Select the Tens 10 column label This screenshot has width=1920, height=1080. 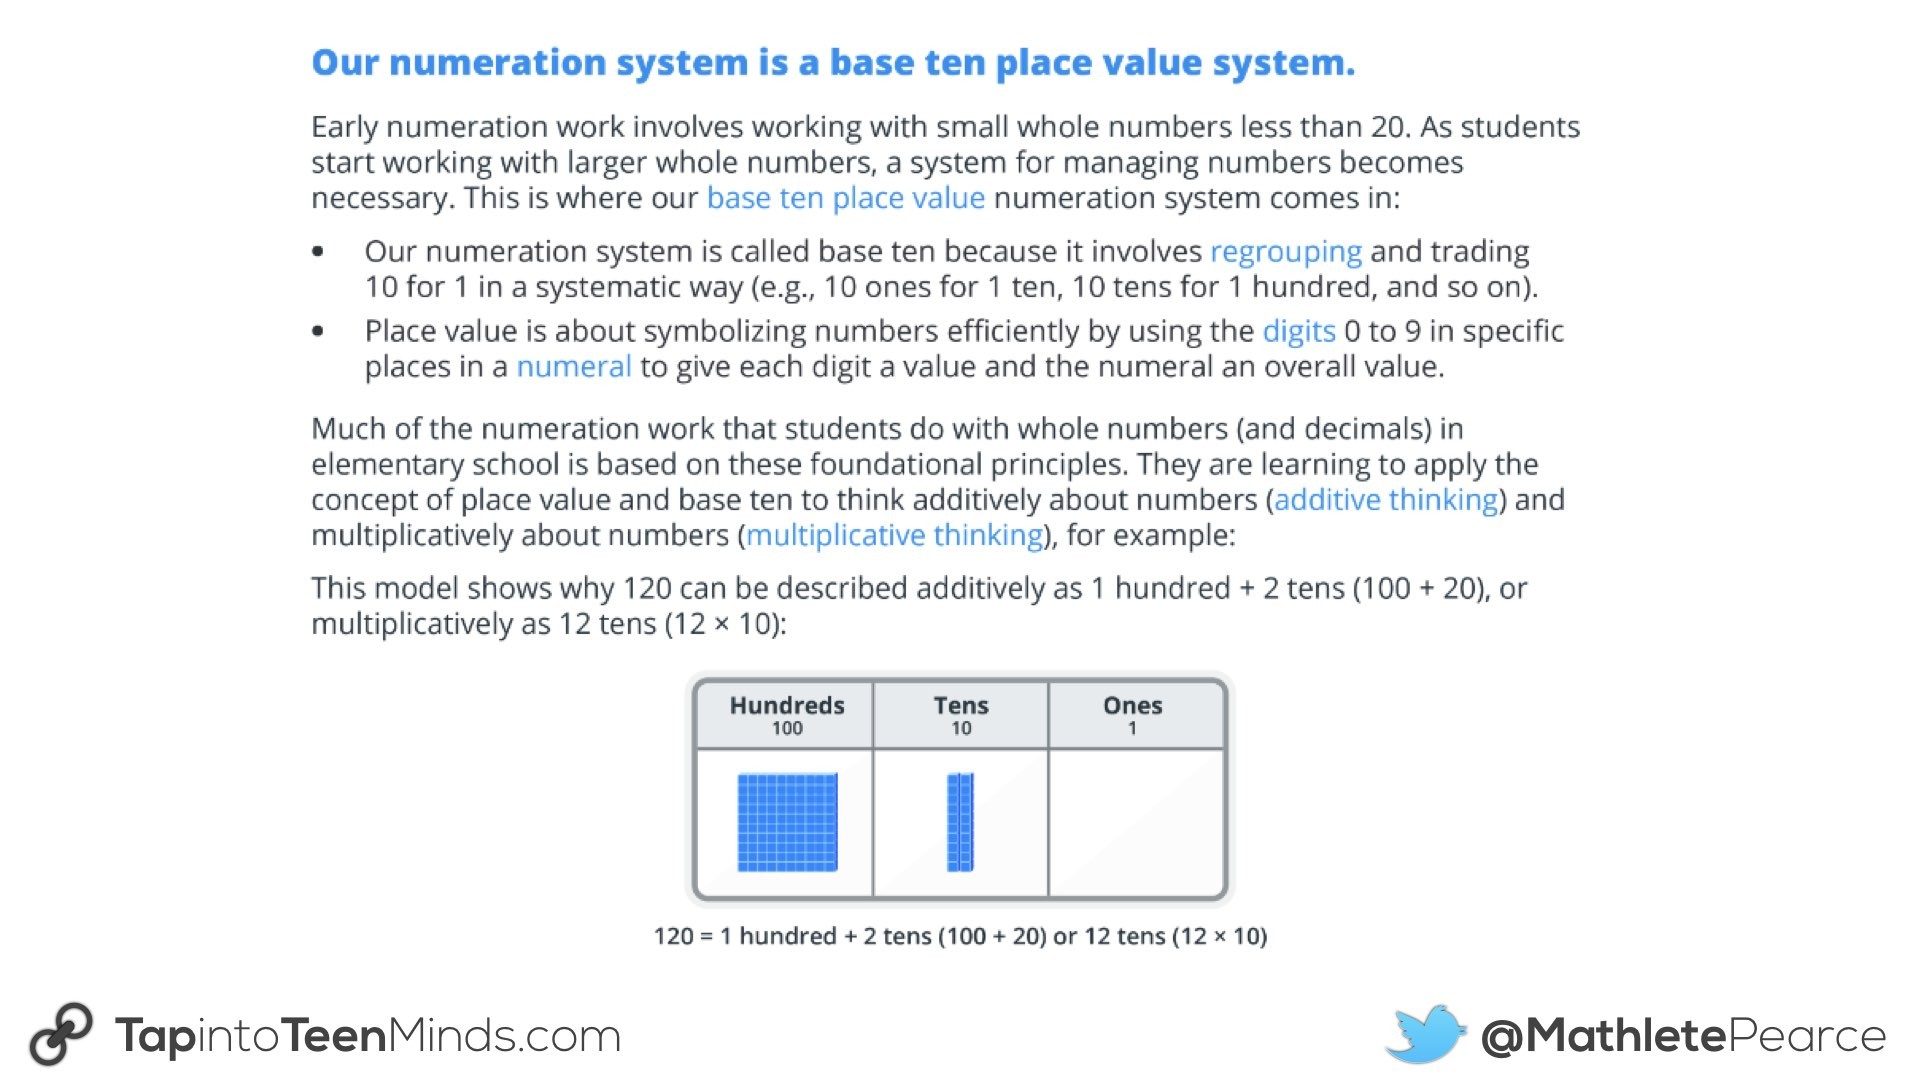tap(957, 712)
